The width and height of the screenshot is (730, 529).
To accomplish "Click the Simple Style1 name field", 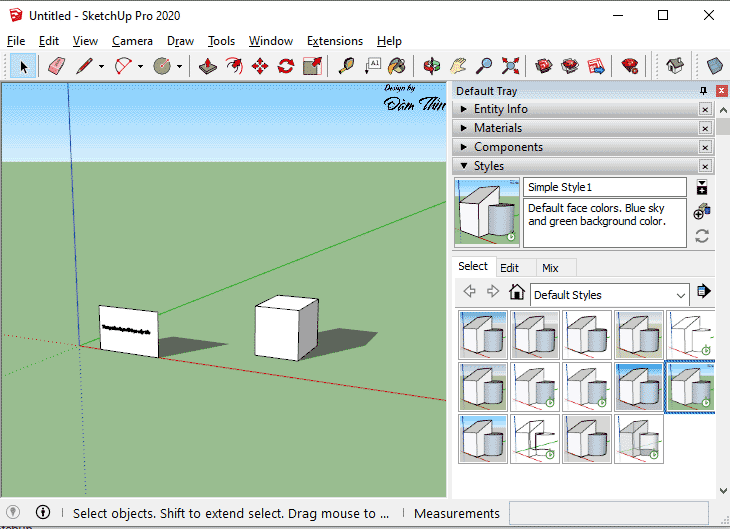I will (604, 187).
